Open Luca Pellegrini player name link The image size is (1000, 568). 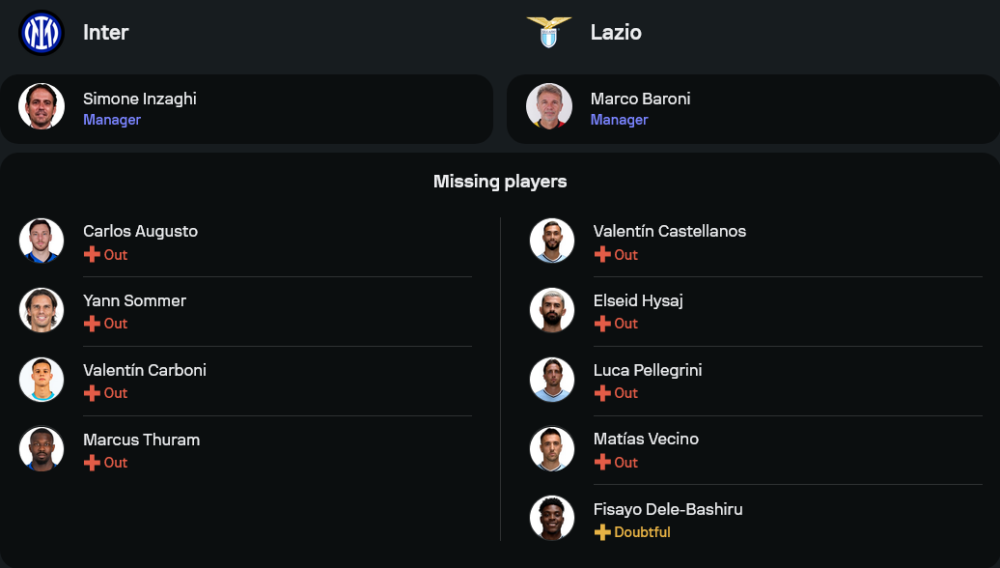point(647,370)
